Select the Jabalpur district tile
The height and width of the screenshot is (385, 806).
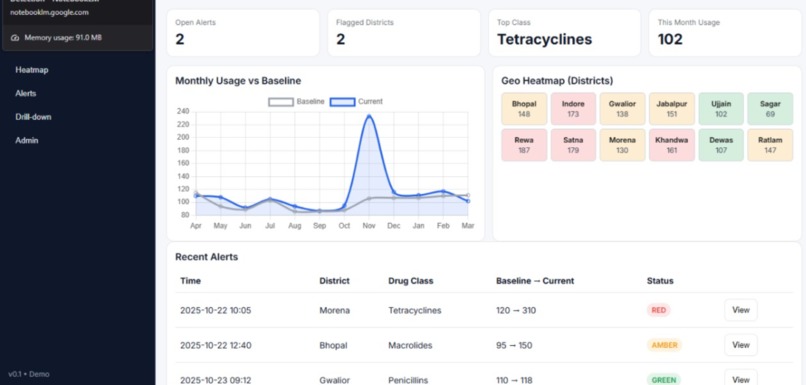(671, 109)
